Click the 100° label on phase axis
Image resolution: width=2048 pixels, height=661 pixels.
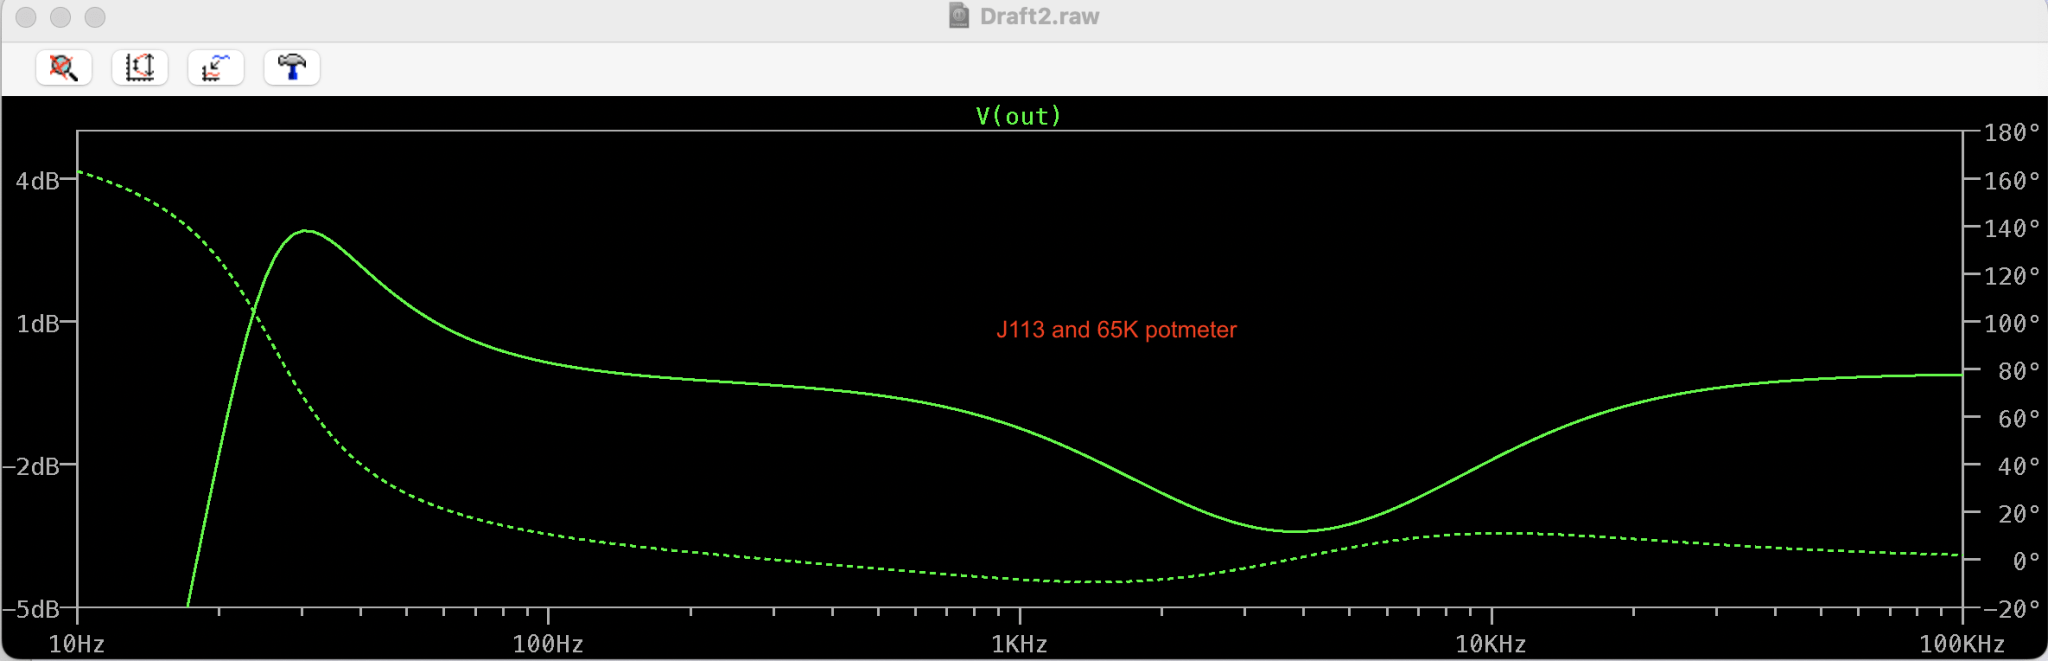[2012, 323]
